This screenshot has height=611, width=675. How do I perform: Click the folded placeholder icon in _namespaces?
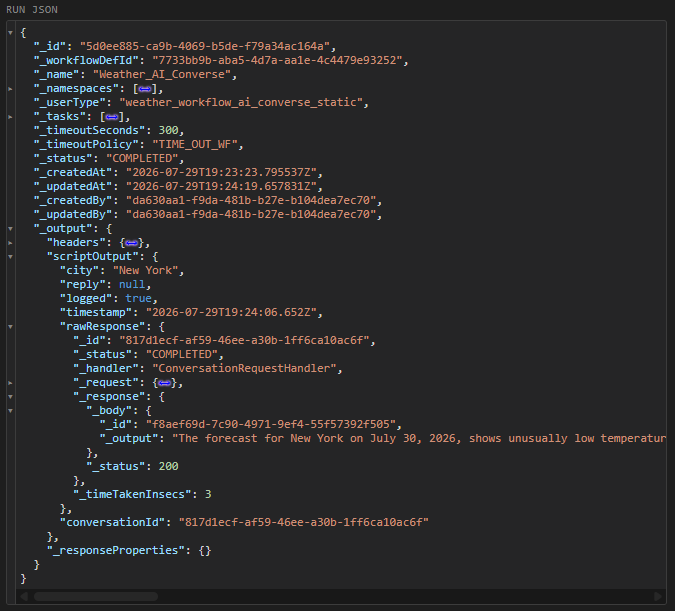pos(145,89)
